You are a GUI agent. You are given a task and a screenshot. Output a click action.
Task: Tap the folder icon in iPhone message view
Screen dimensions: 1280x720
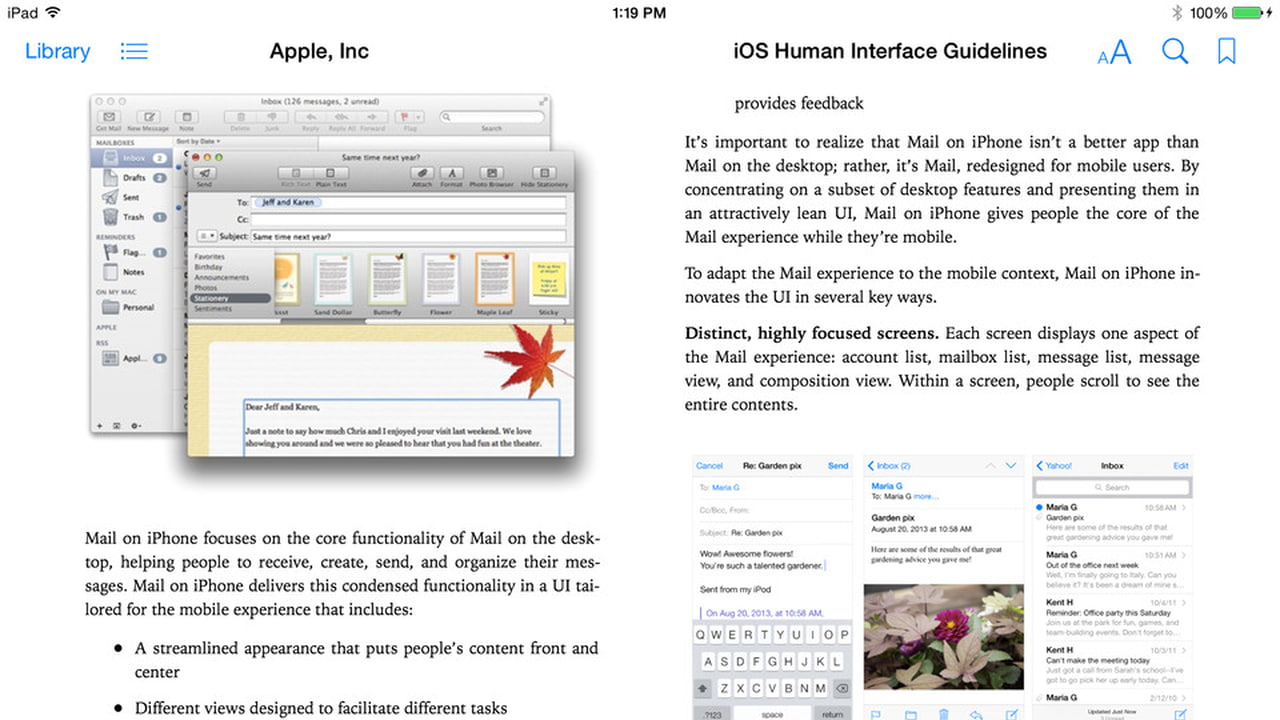click(x=910, y=713)
